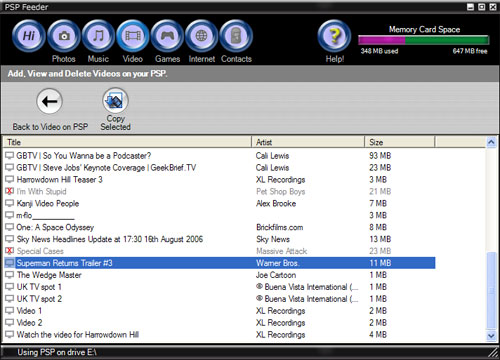Click artist 'Pet Shop Boys' cell

click(x=281, y=191)
